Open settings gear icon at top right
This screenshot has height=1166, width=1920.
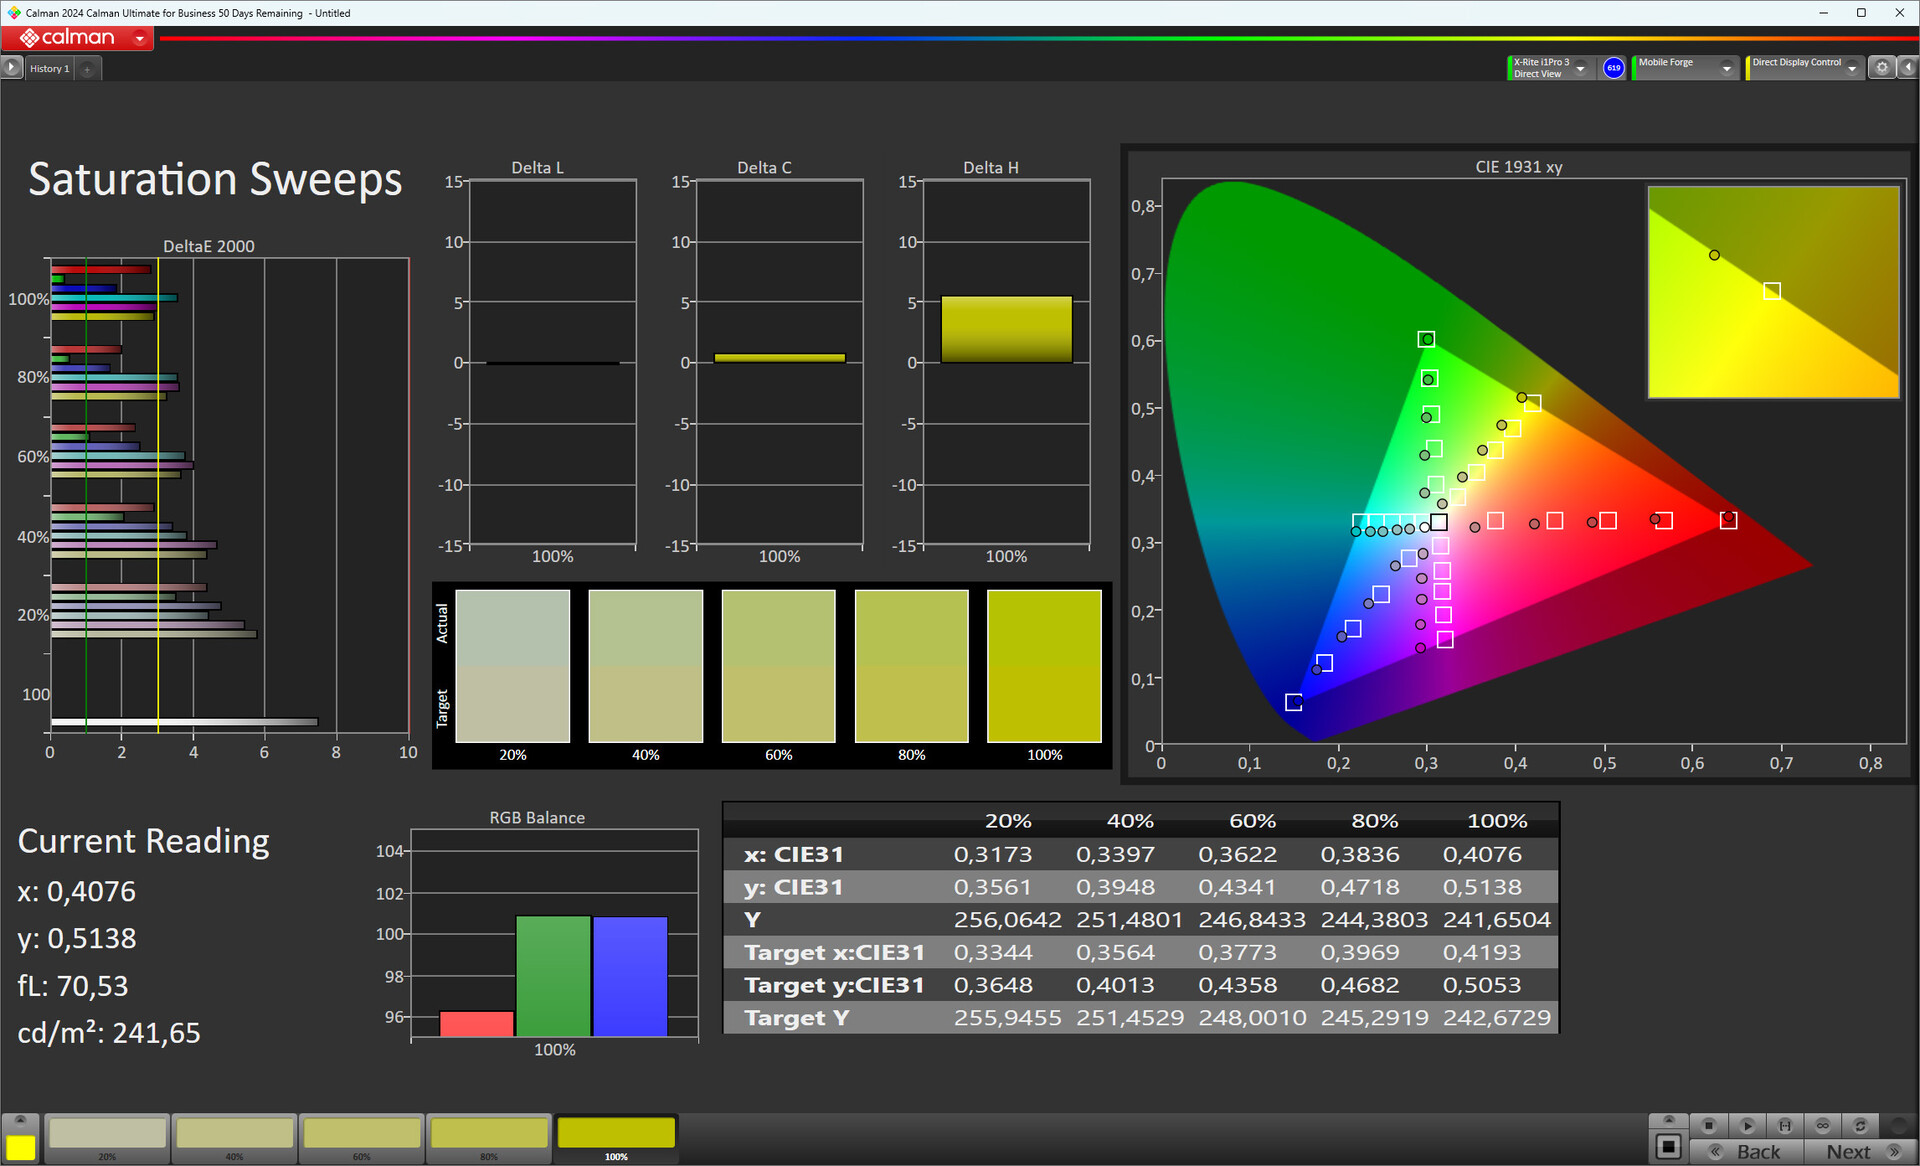[1882, 68]
